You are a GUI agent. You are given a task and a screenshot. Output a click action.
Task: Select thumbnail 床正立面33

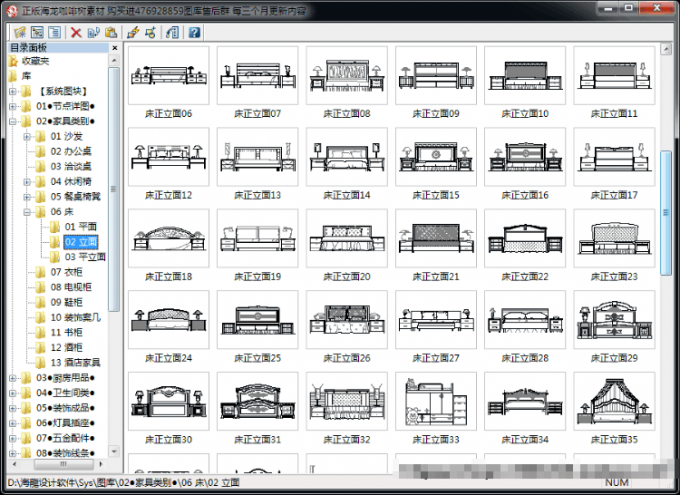coord(436,401)
